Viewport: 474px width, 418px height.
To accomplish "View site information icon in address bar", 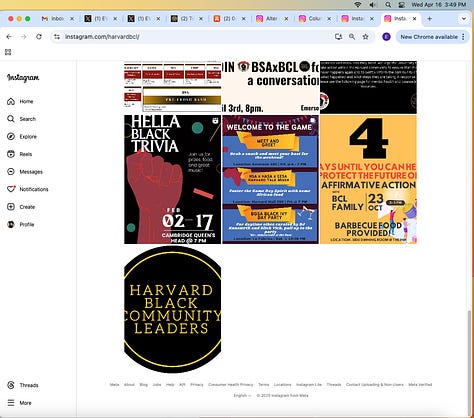I will tap(57, 37).
